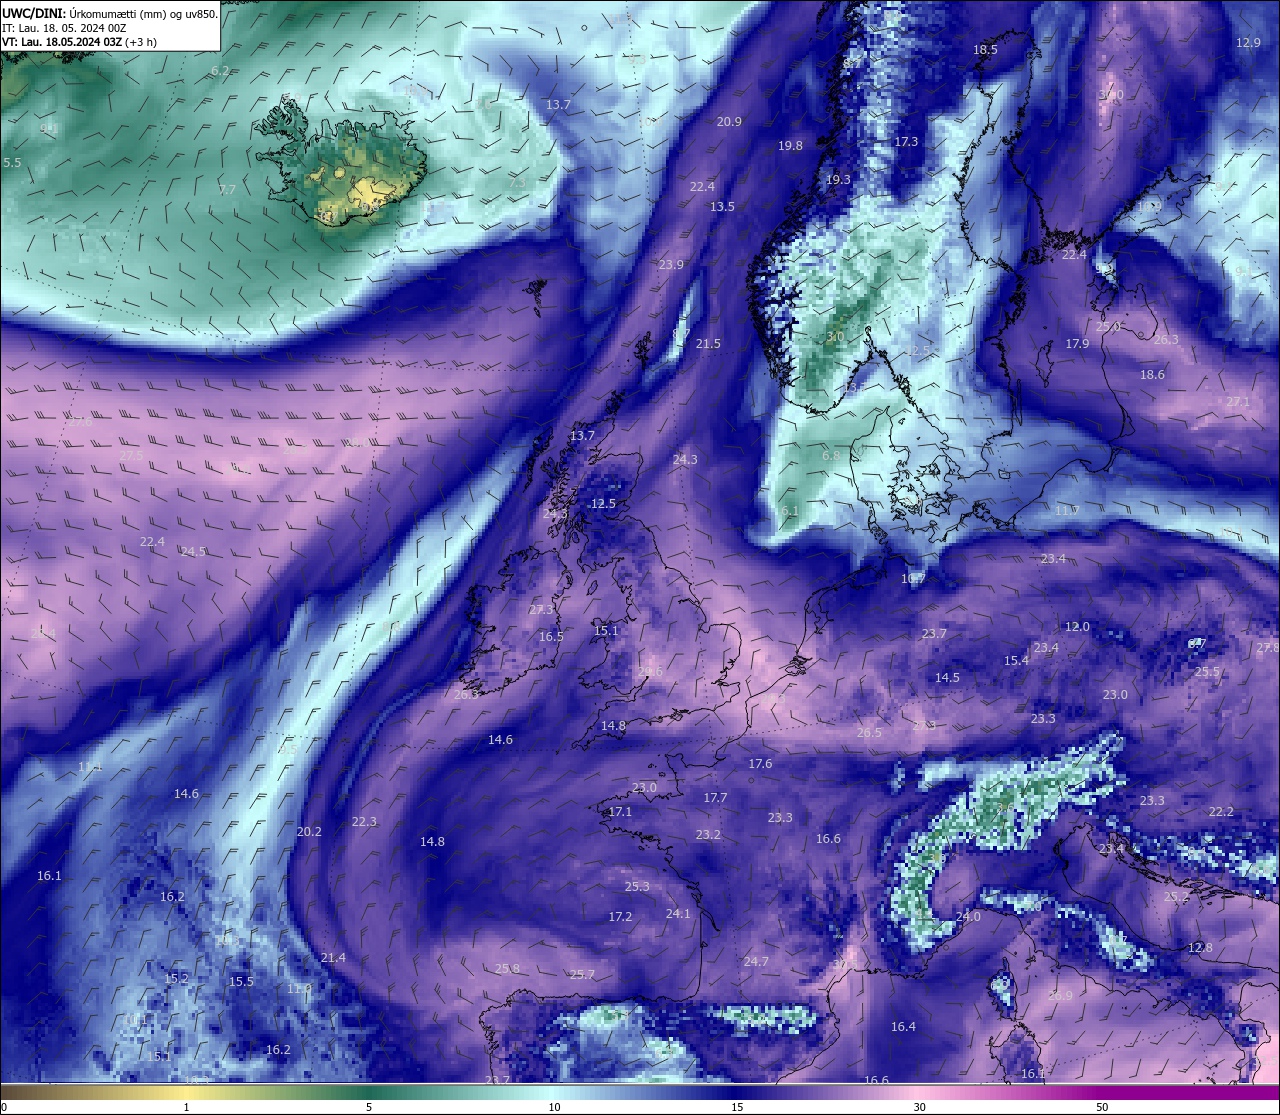Click the map value 12.8

[x=1200, y=948]
